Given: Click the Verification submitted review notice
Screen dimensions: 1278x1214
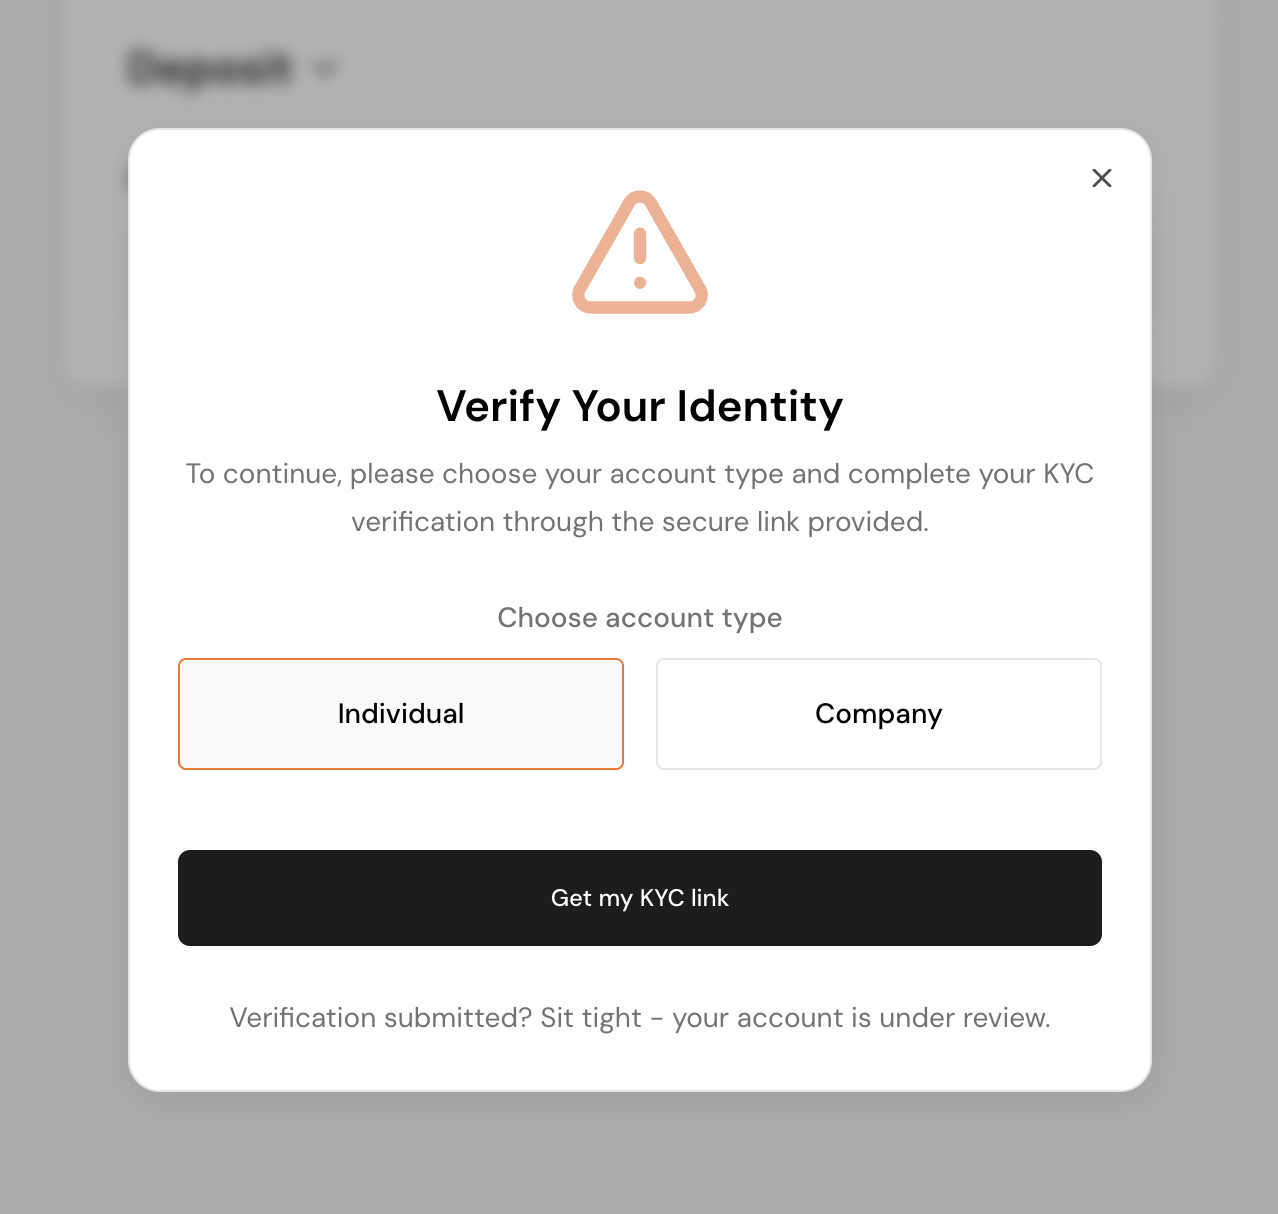Looking at the screenshot, I should coord(640,1018).
